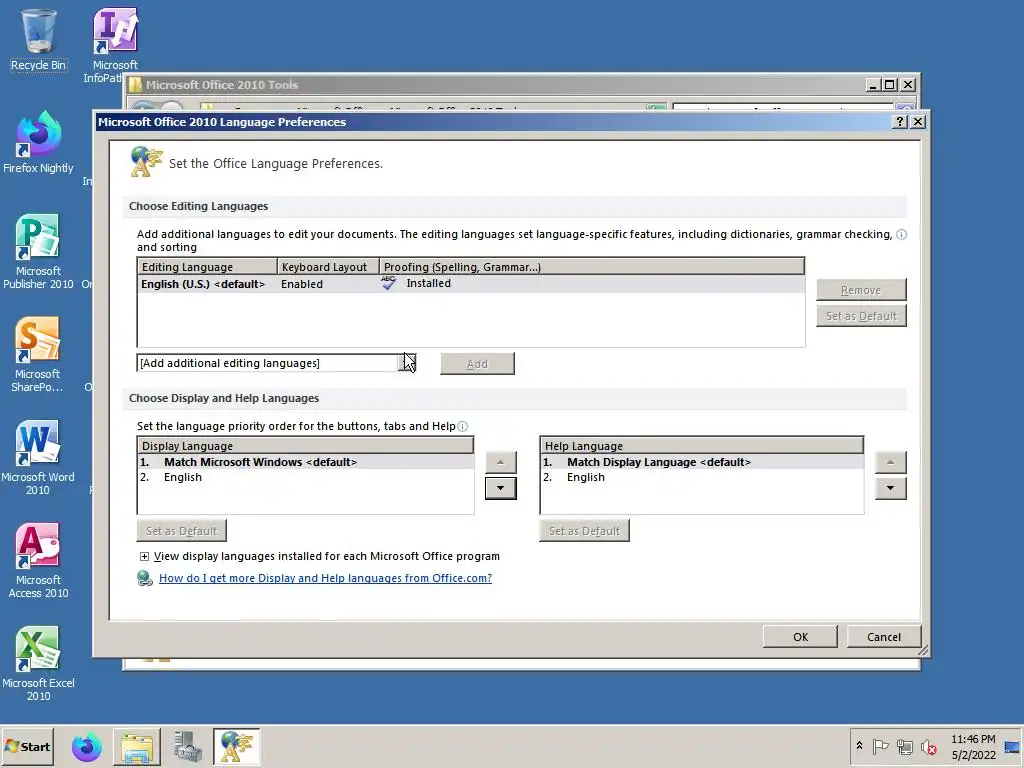The width and height of the screenshot is (1024, 768).
Task: Open the Recycle Bin desktop icon
Action: point(38,39)
